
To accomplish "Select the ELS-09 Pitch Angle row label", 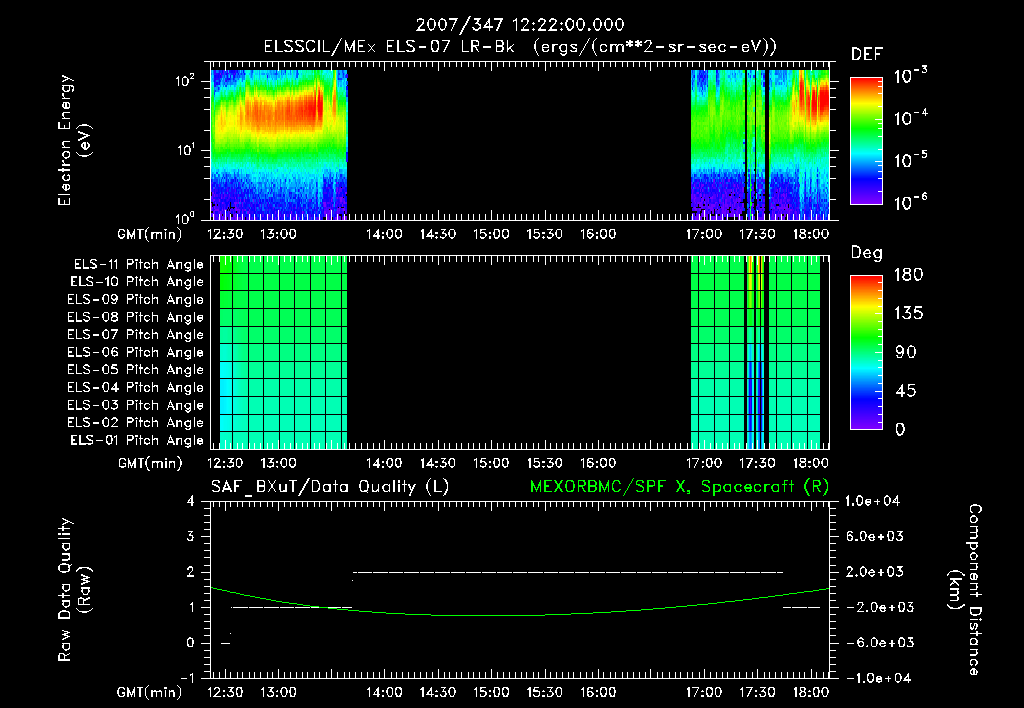I will [x=136, y=300].
